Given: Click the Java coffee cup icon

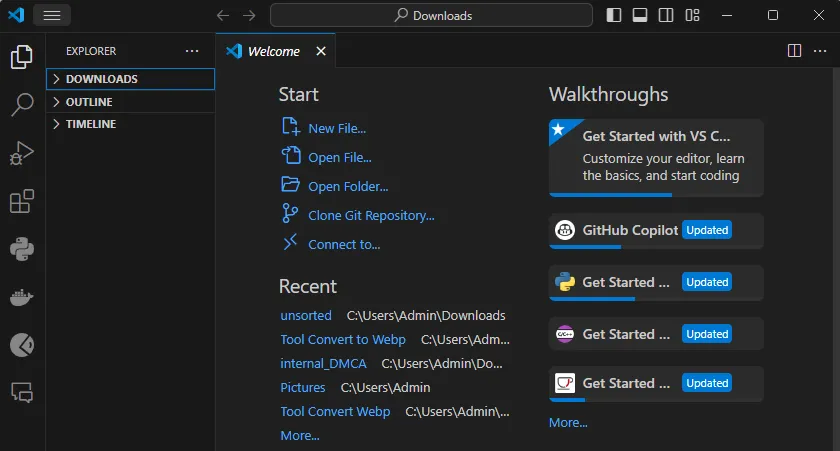Looking at the screenshot, I should (565, 383).
